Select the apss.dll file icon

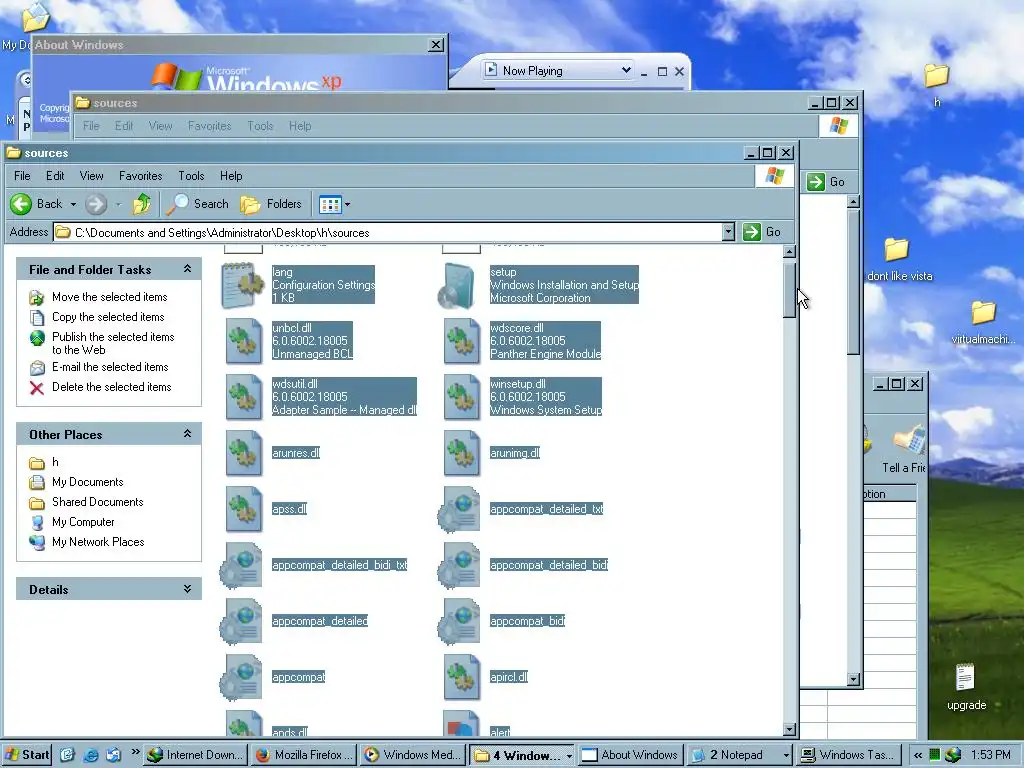244,509
